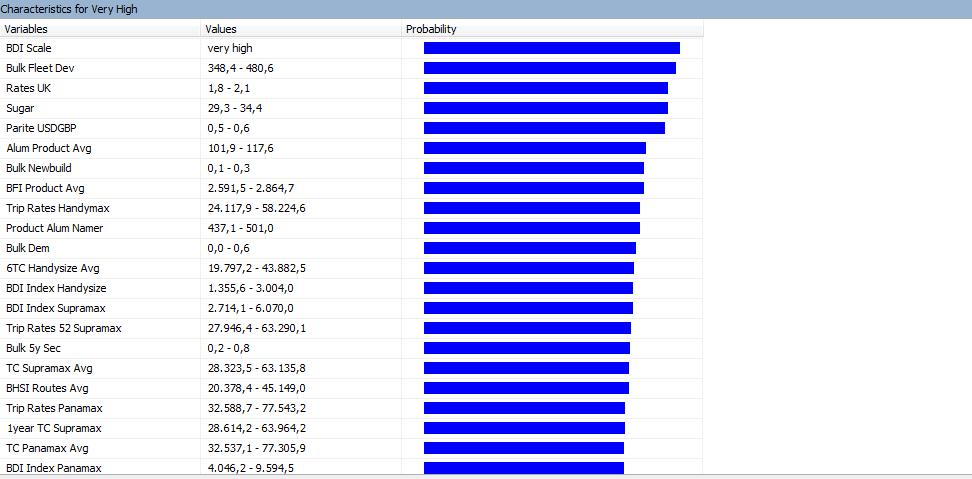
Task: Click the Bulk Dem probability bar
Action: click(x=529, y=248)
